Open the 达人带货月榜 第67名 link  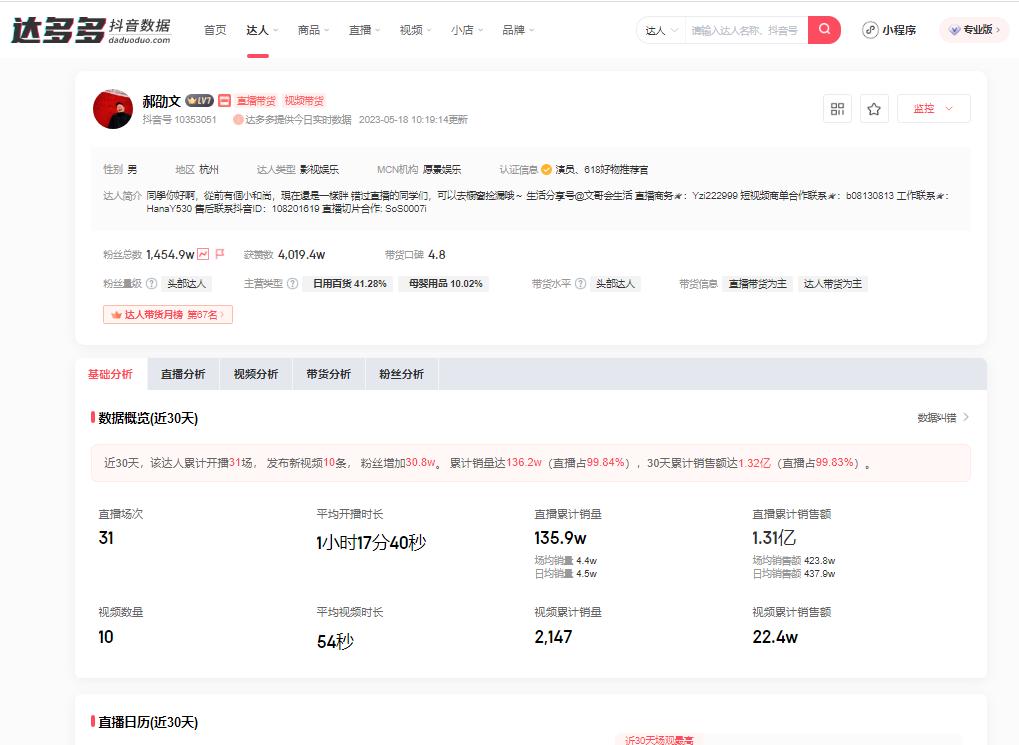click(x=167, y=314)
